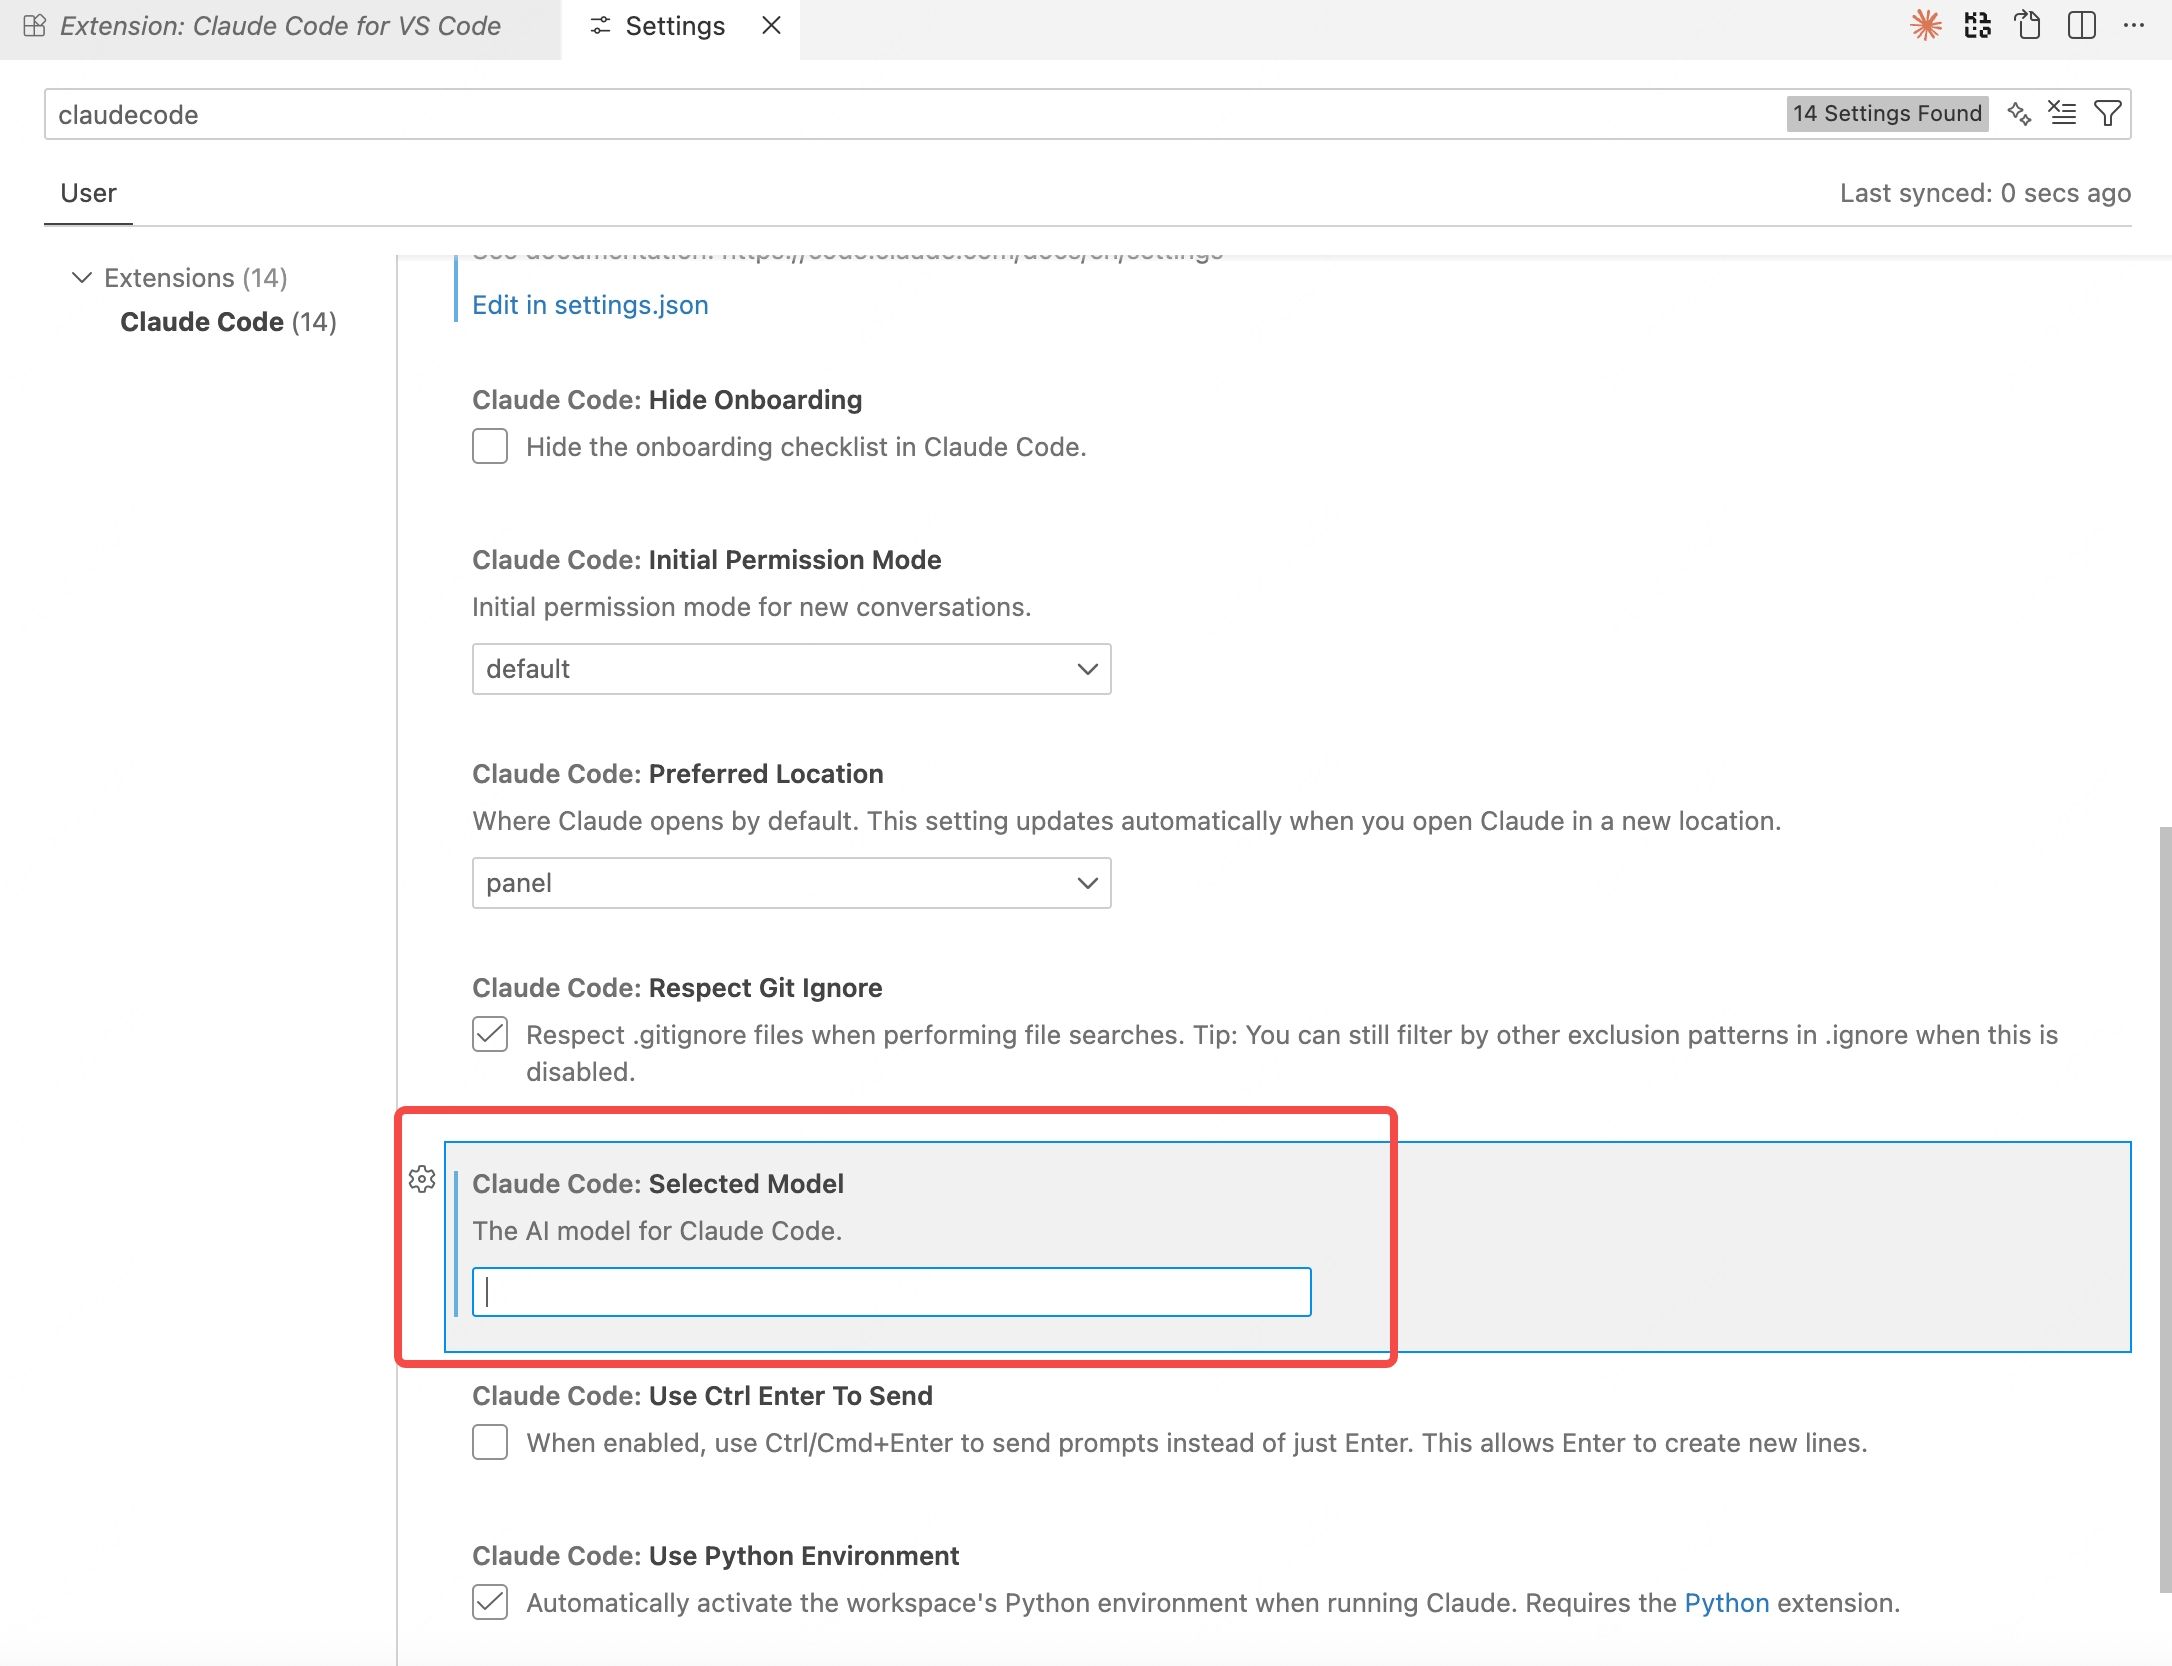2172x1666 pixels.
Task: Open the Preferred Location panel dropdown
Action: point(791,883)
